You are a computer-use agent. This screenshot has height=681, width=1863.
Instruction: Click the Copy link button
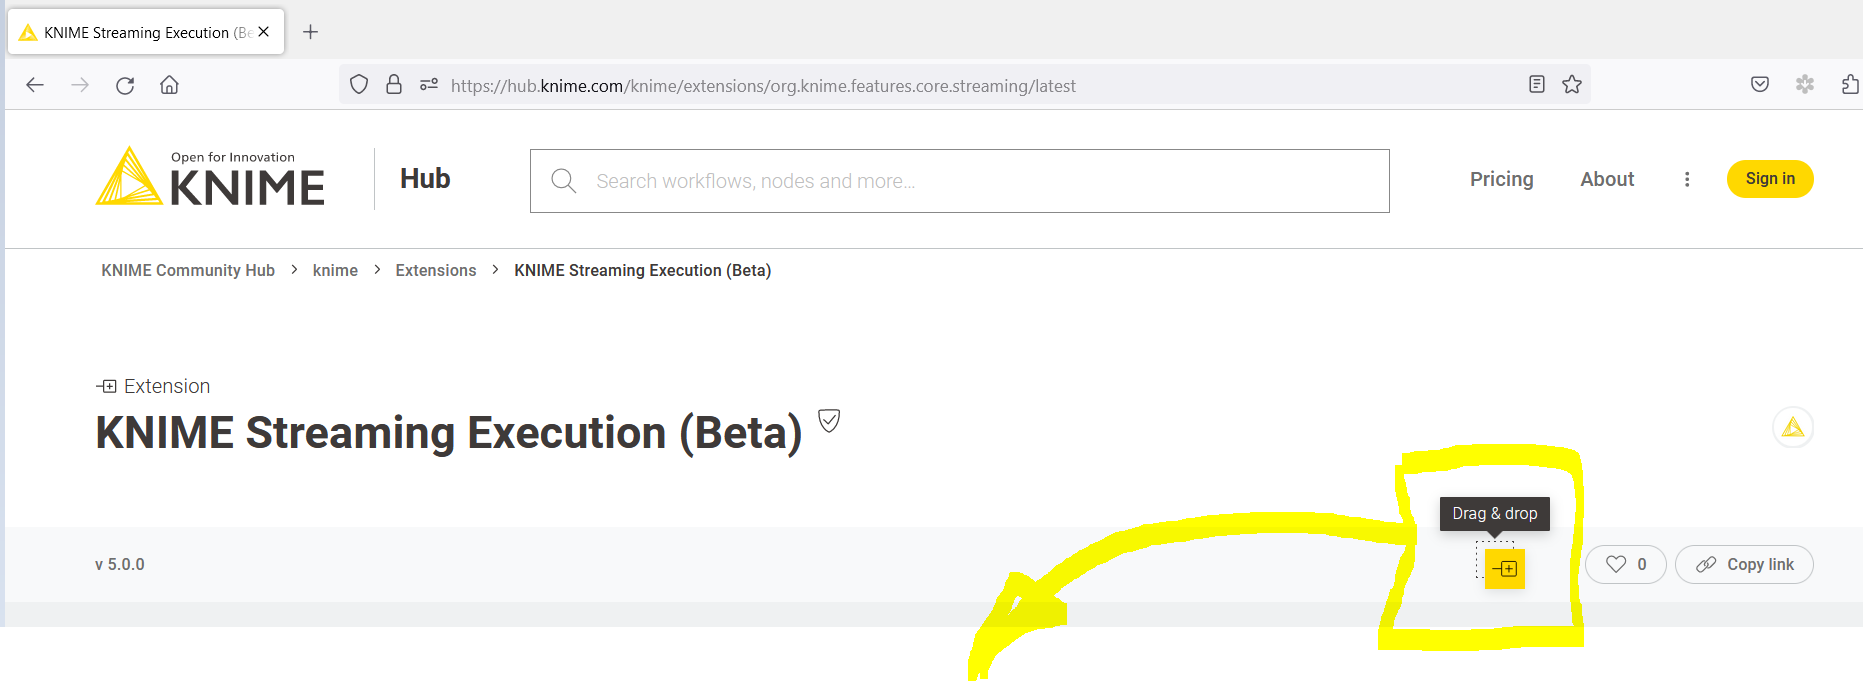[1744, 564]
